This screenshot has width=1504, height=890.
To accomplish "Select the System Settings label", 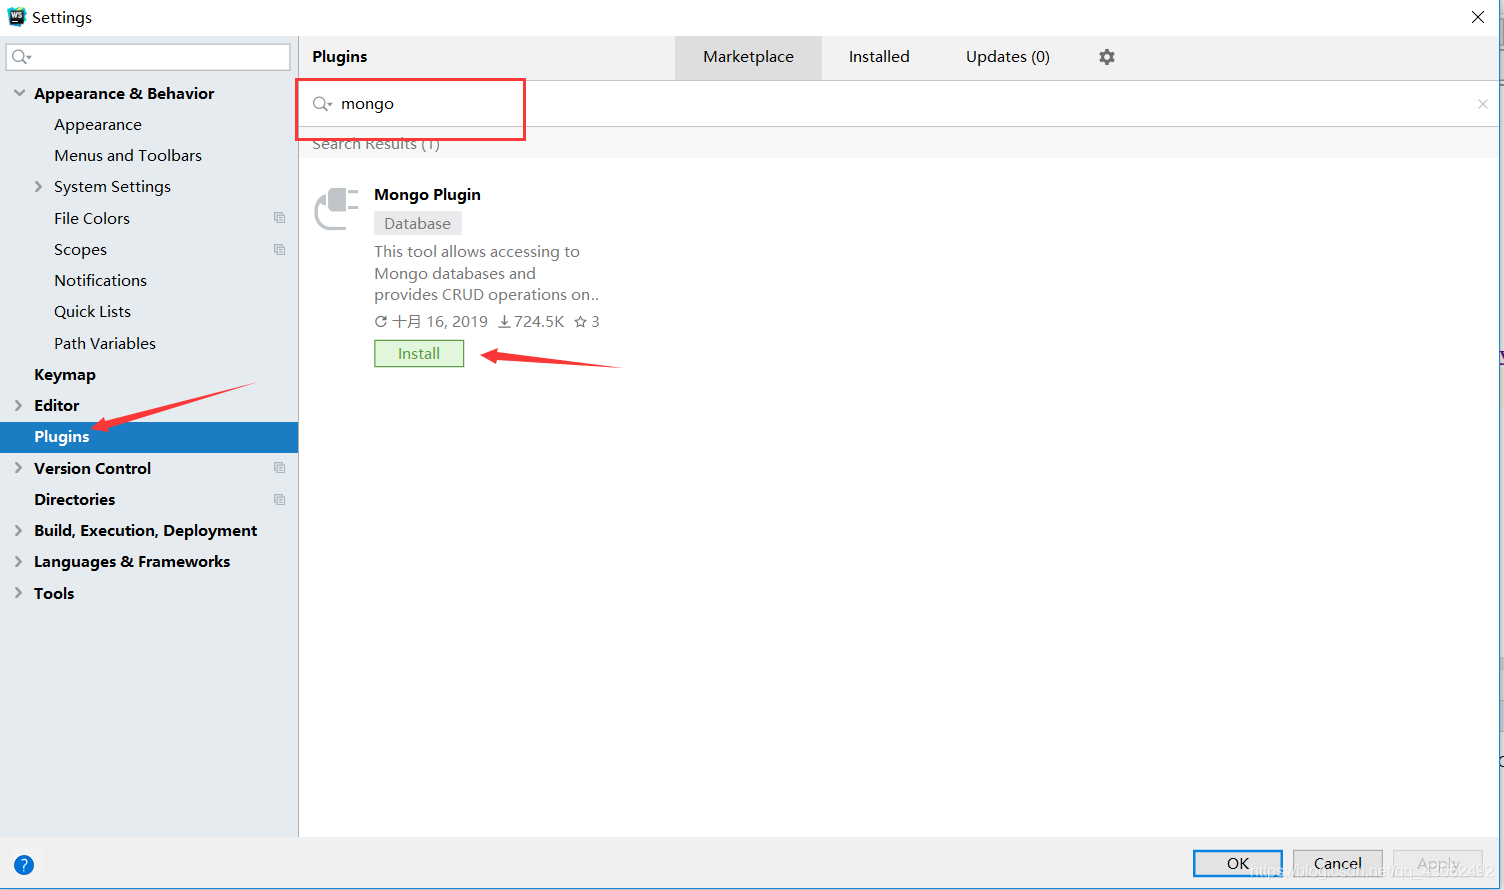I will [112, 187].
